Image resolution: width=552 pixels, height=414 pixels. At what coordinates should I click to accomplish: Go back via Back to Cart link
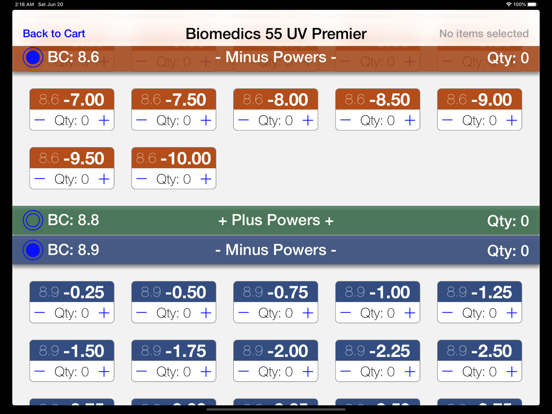coord(54,33)
